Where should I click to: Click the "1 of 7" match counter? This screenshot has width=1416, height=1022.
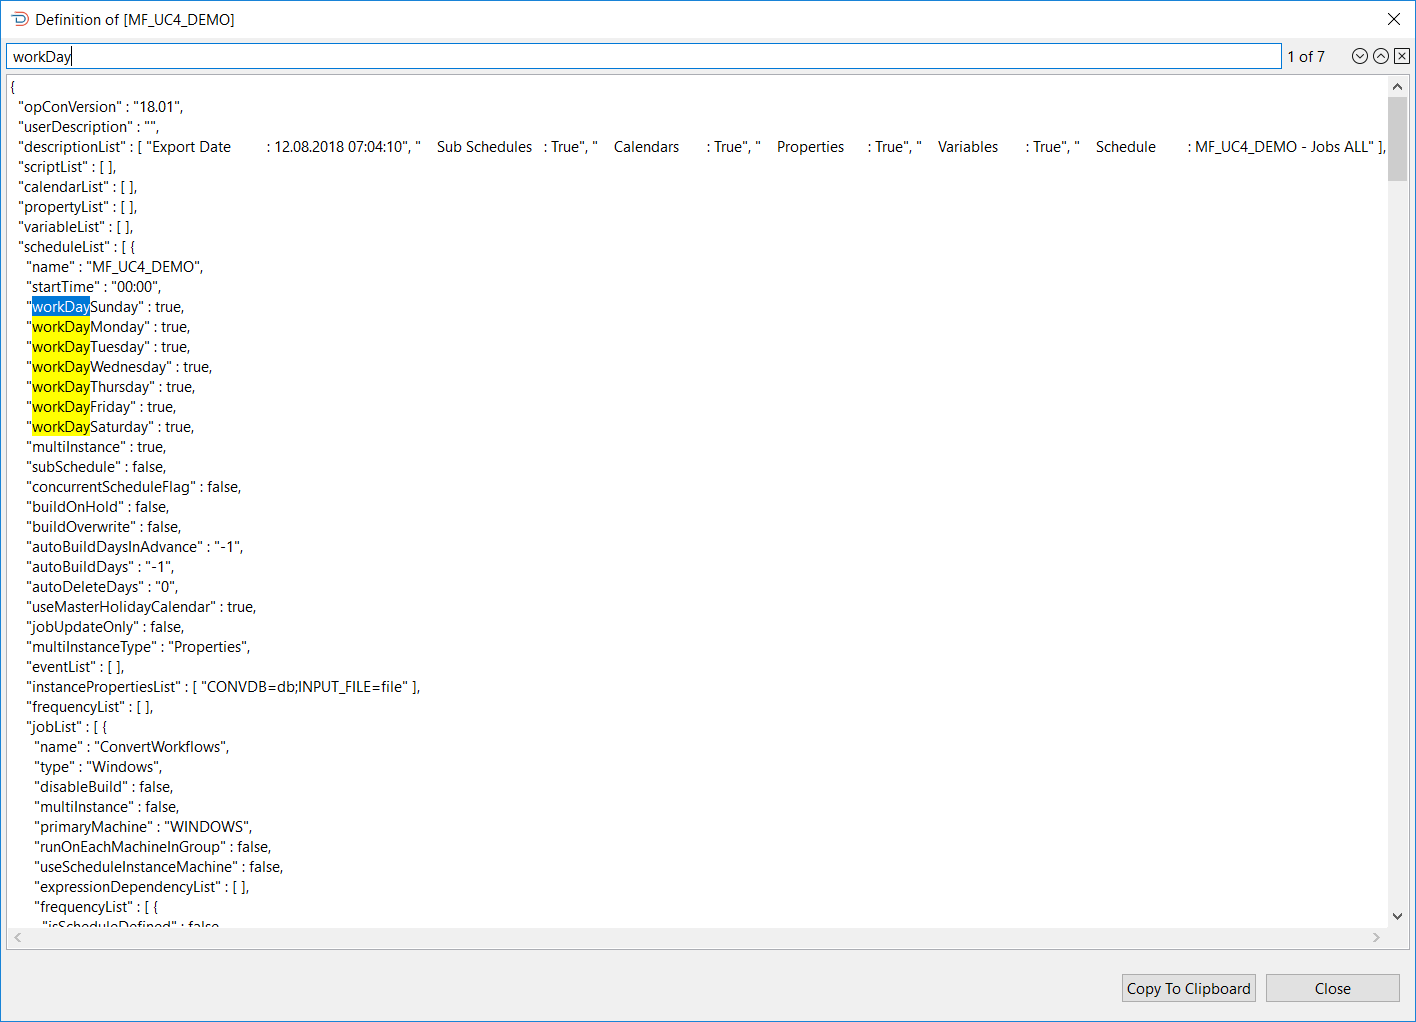(x=1306, y=57)
